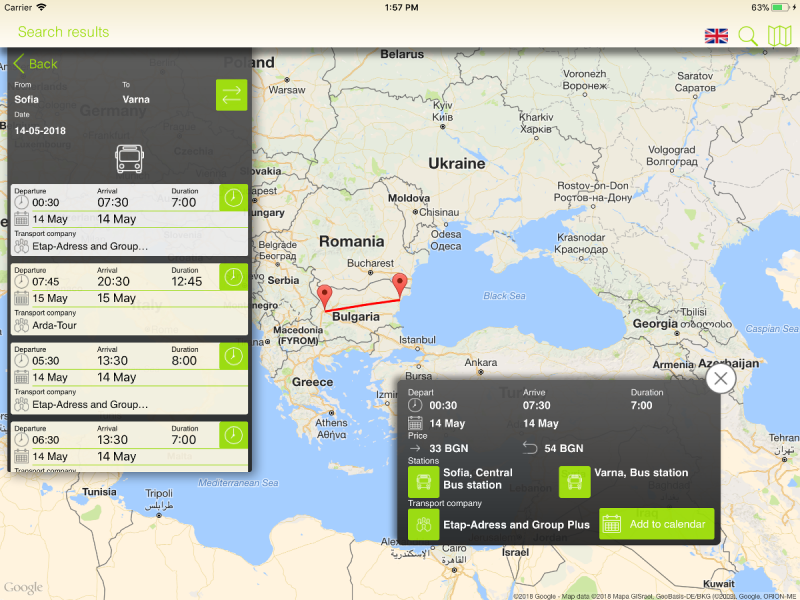
Task: Close the trip details popup
Action: click(x=720, y=379)
